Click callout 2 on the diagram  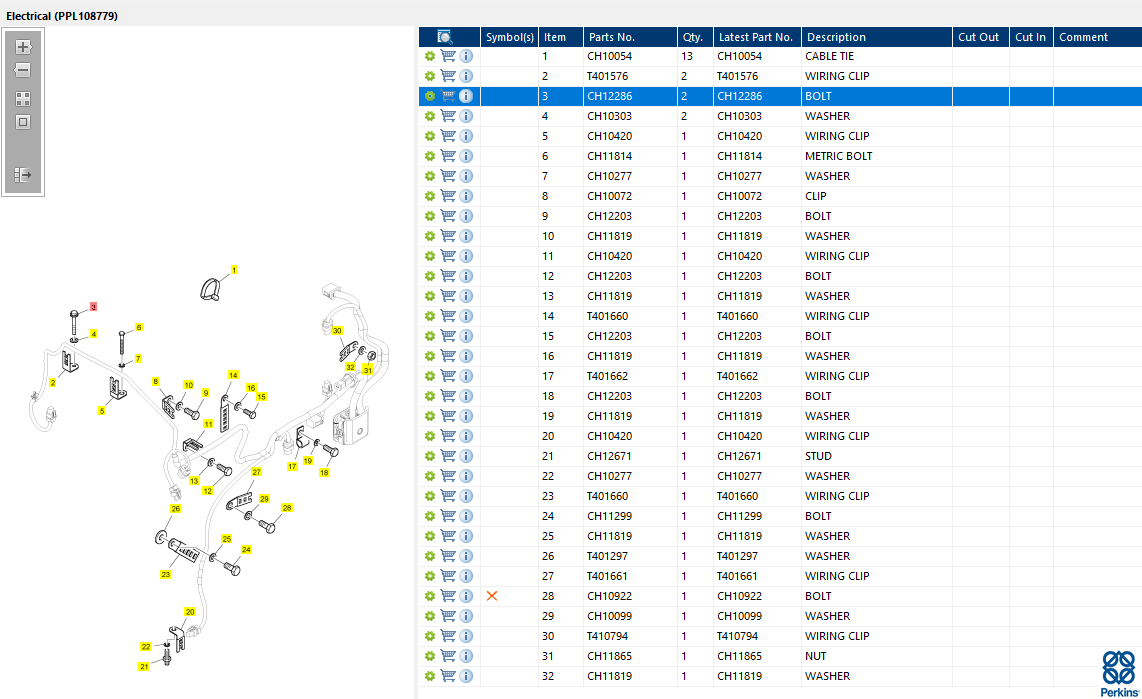point(52,382)
